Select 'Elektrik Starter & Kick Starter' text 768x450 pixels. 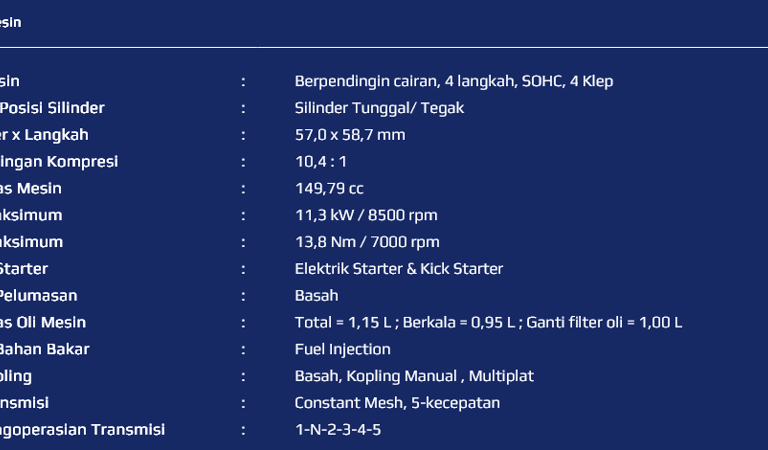click(399, 269)
